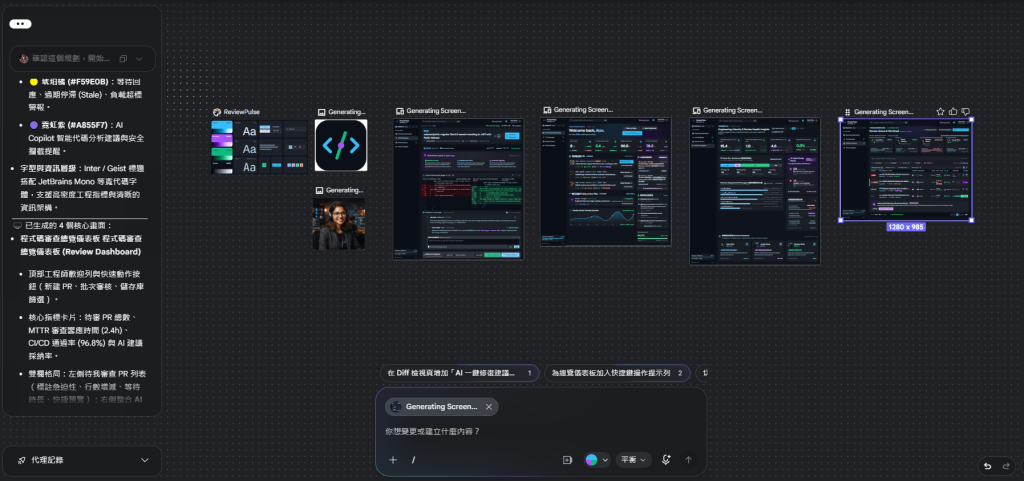Click the green gradient swatch in ReviewPulse card

222,154
